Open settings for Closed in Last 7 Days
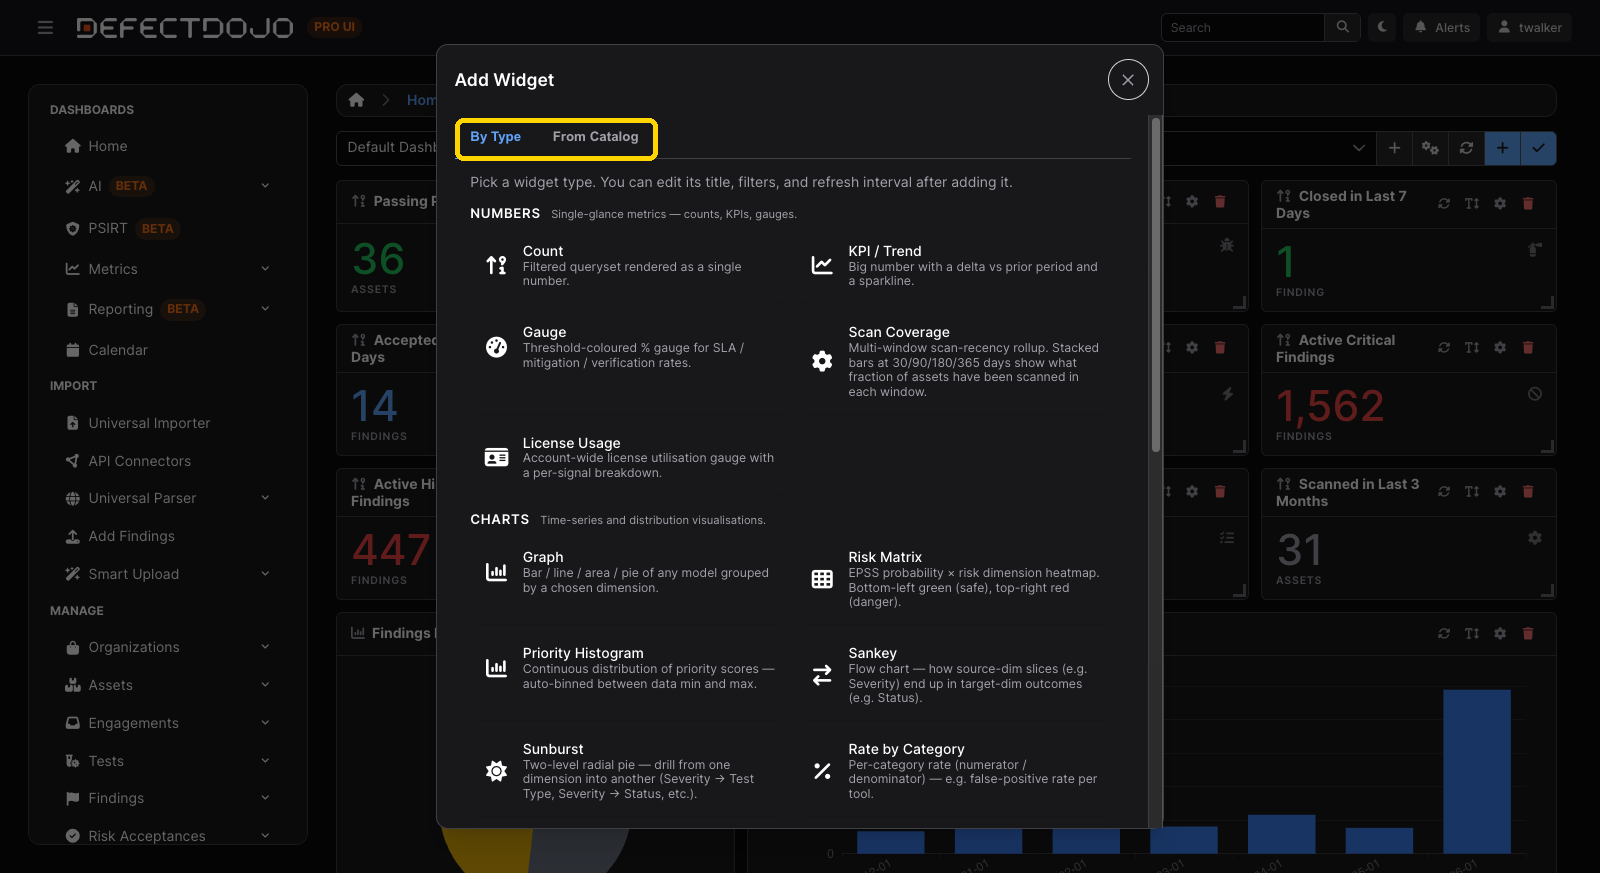 coord(1500,204)
